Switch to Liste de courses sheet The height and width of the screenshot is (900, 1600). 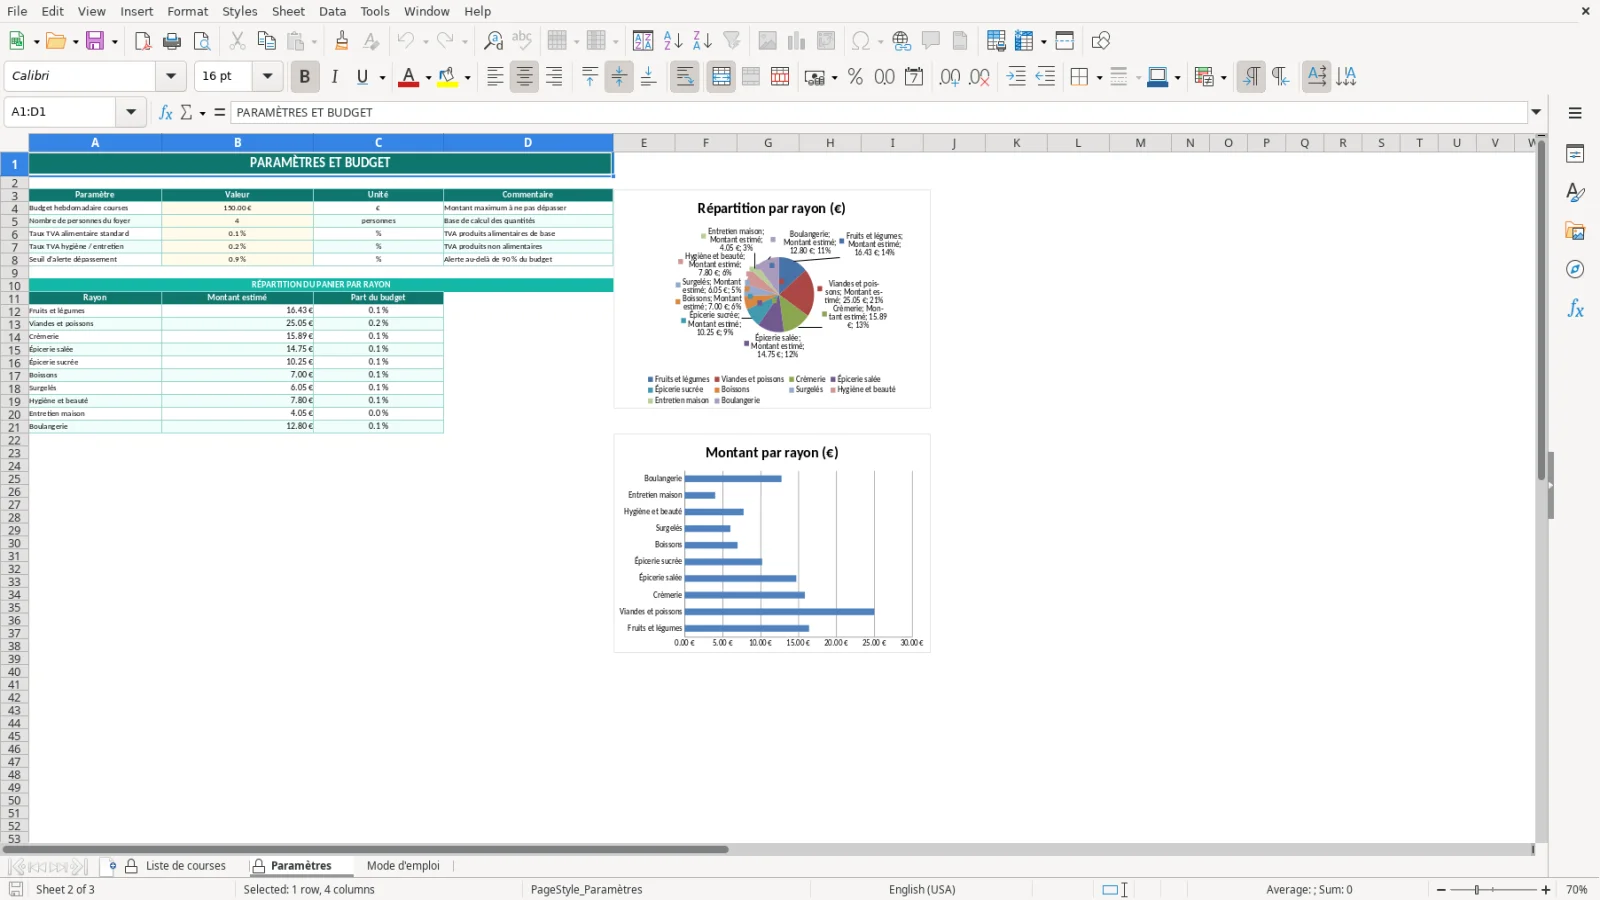pyautogui.click(x=186, y=866)
